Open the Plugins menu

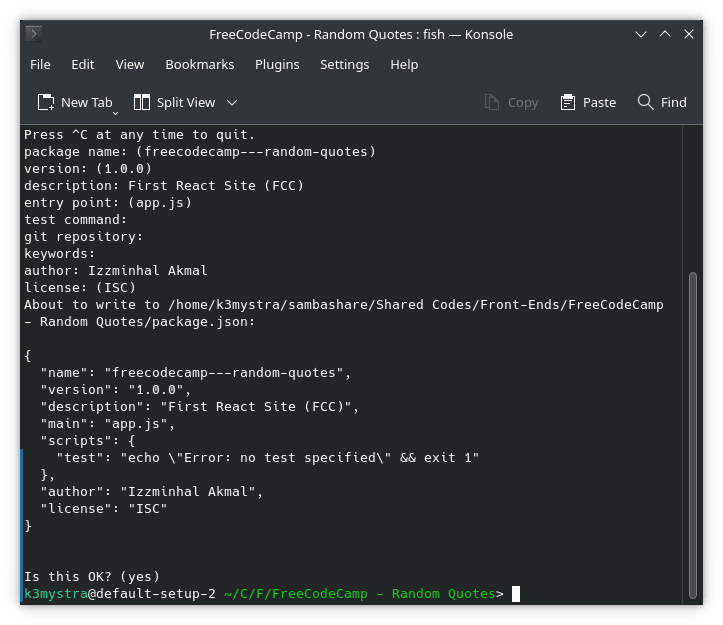[277, 65]
